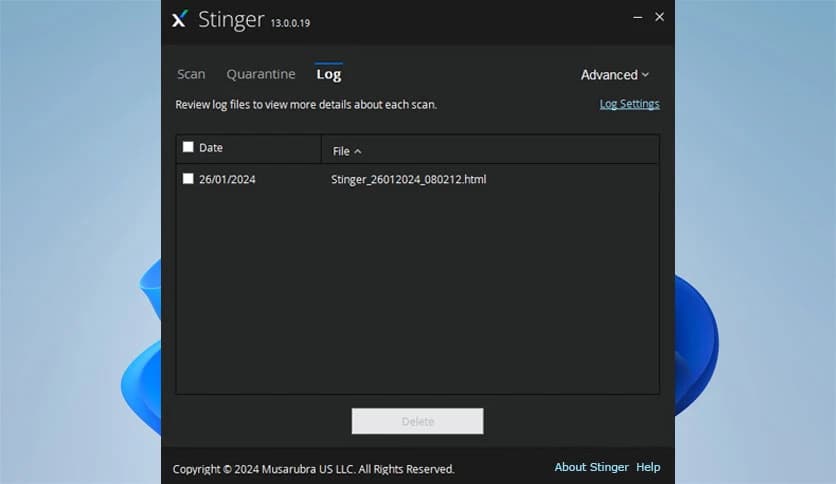Open the Help link
The height and width of the screenshot is (484, 836).
pyautogui.click(x=648, y=467)
